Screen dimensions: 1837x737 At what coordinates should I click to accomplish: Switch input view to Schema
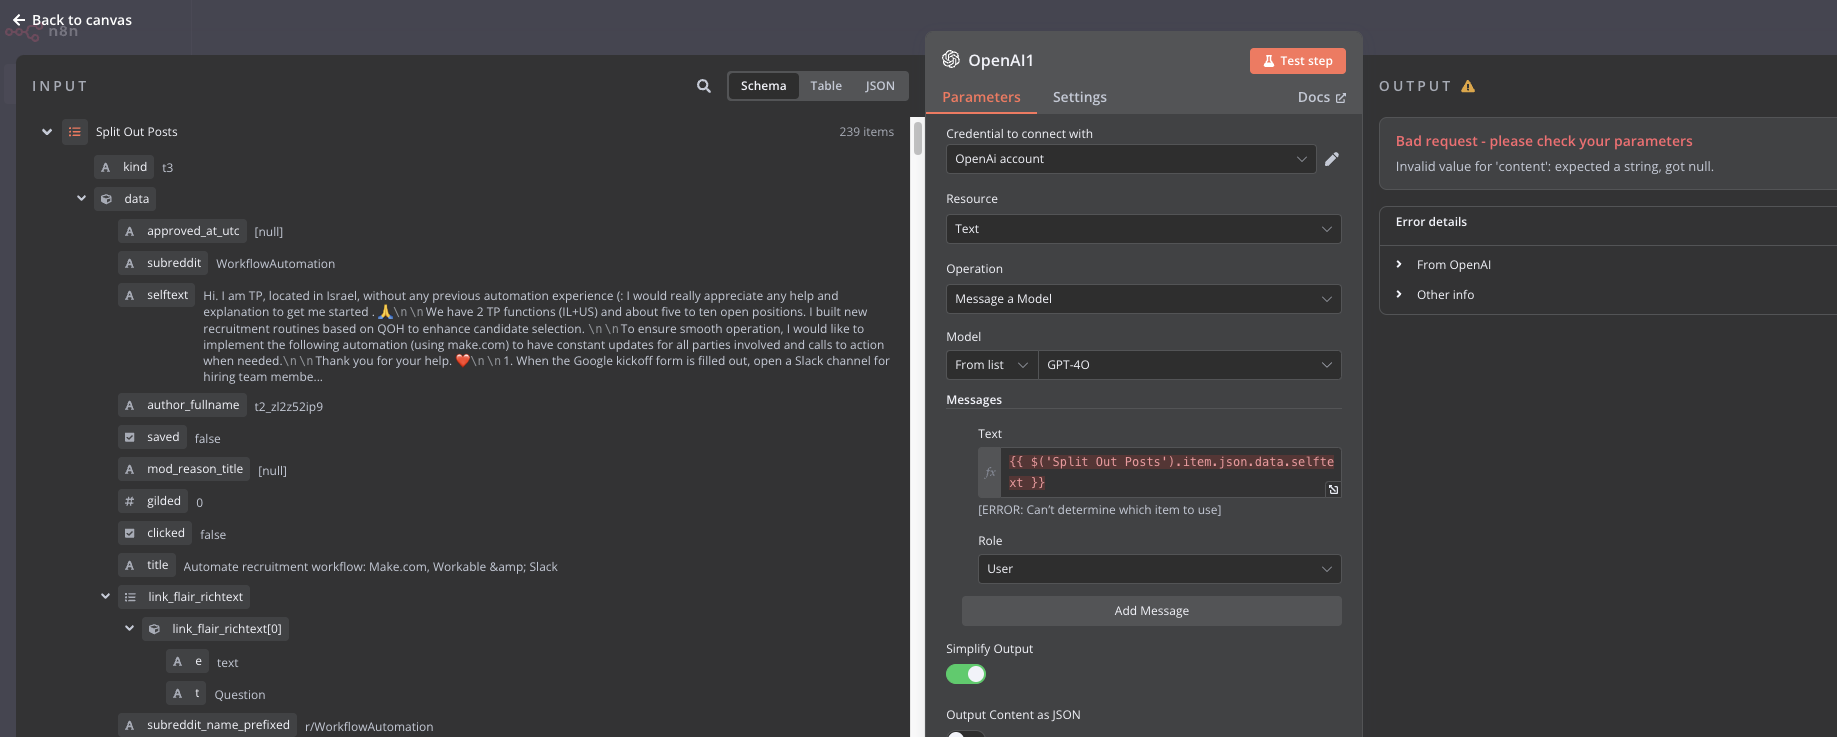pyautogui.click(x=763, y=86)
